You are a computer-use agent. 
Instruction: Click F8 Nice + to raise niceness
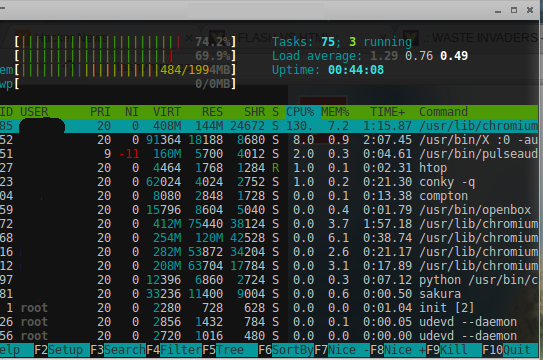coord(398,350)
